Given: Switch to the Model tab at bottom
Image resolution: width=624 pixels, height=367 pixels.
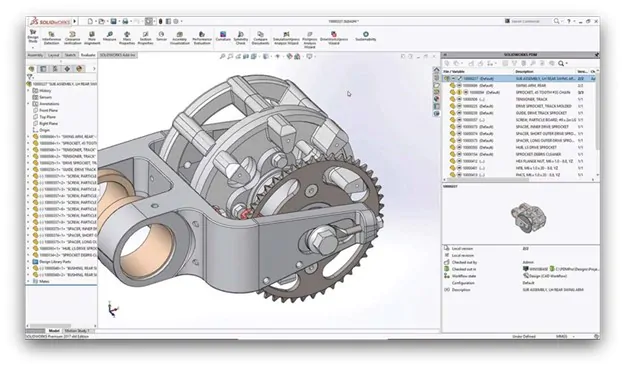Looking at the screenshot, I should click(54, 331).
